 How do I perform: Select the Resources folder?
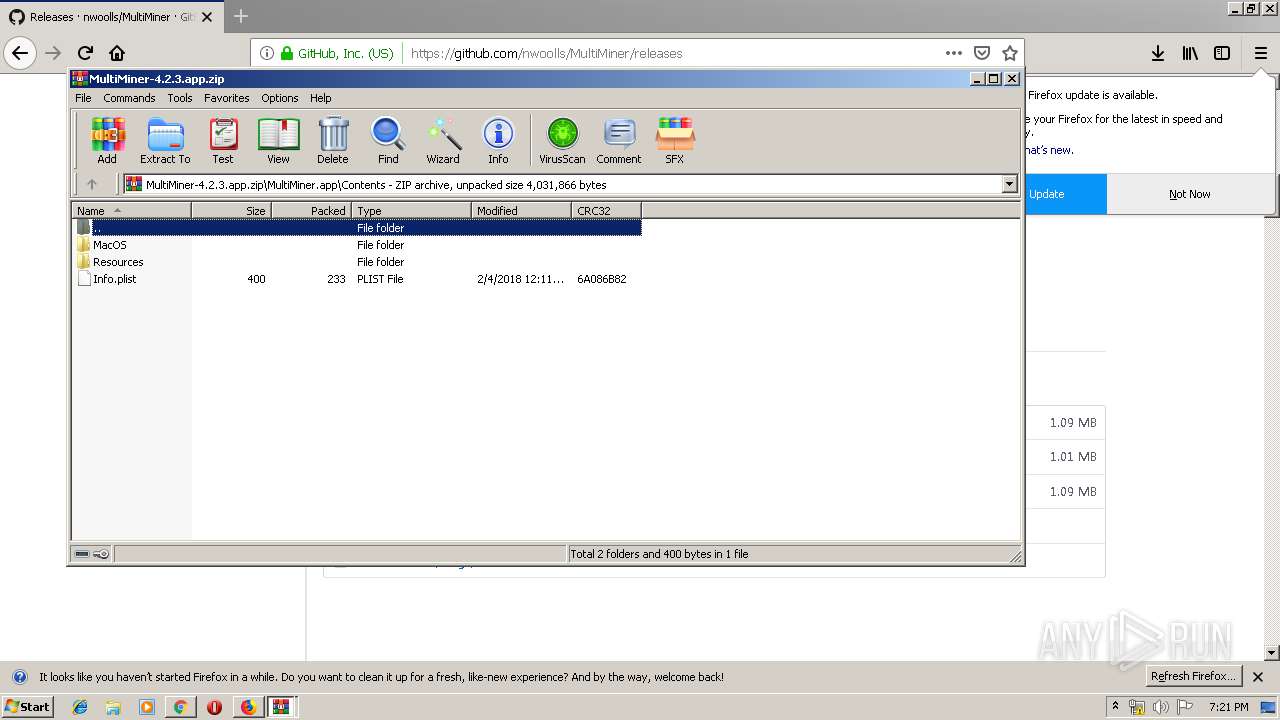tap(117, 262)
